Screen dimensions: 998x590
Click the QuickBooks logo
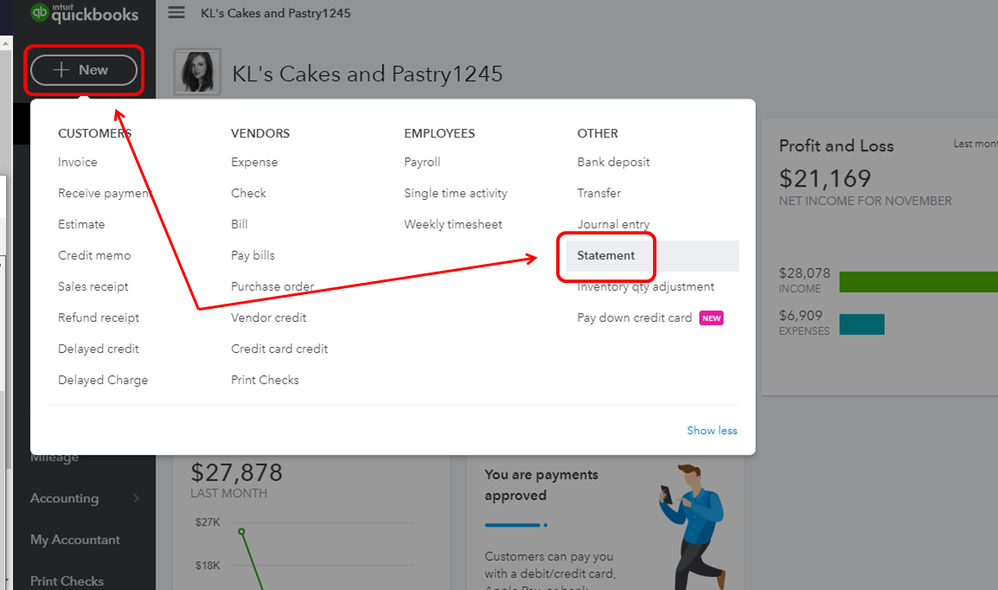tap(85, 13)
